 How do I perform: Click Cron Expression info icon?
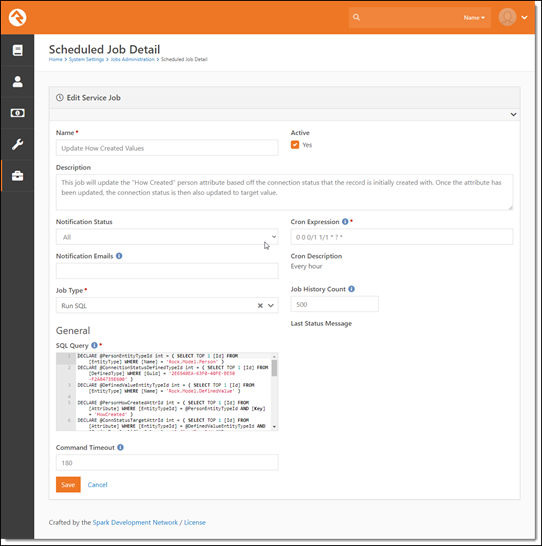(x=345, y=221)
